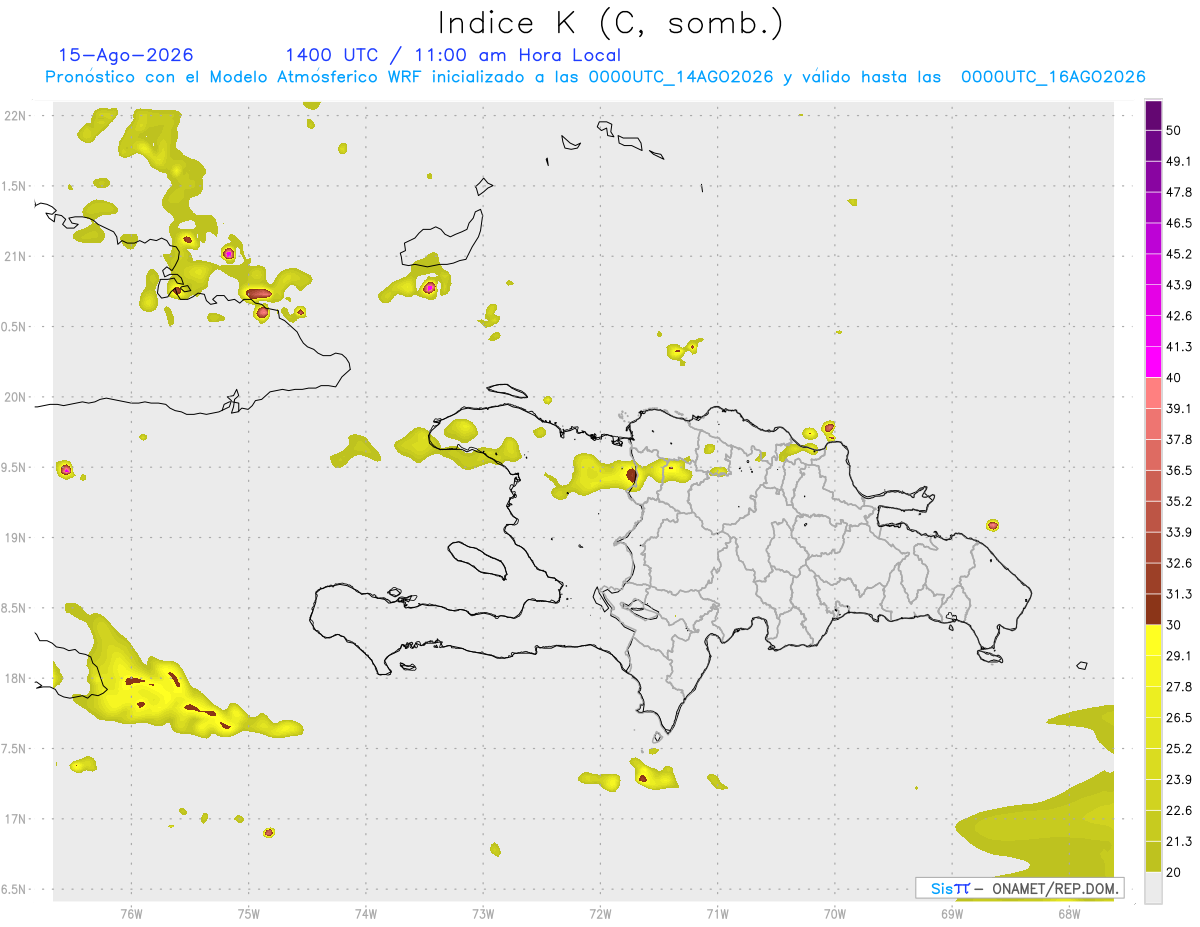The height and width of the screenshot is (927, 1200).
Task: Click the colorbar value "35.2"
Action: [x=1180, y=502]
